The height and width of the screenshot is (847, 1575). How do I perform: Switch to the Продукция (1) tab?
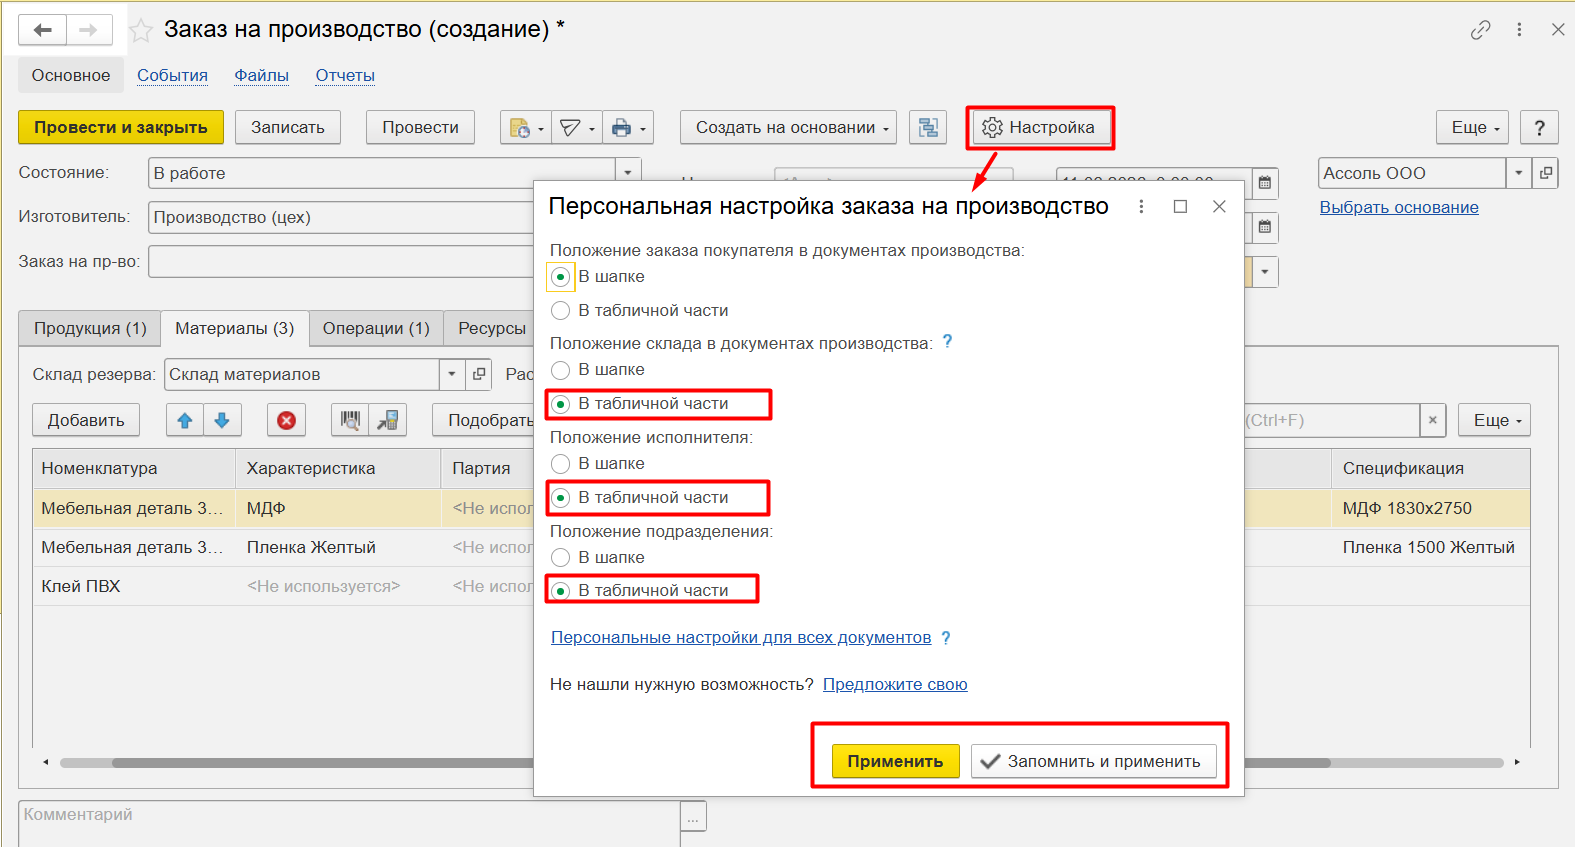point(90,328)
